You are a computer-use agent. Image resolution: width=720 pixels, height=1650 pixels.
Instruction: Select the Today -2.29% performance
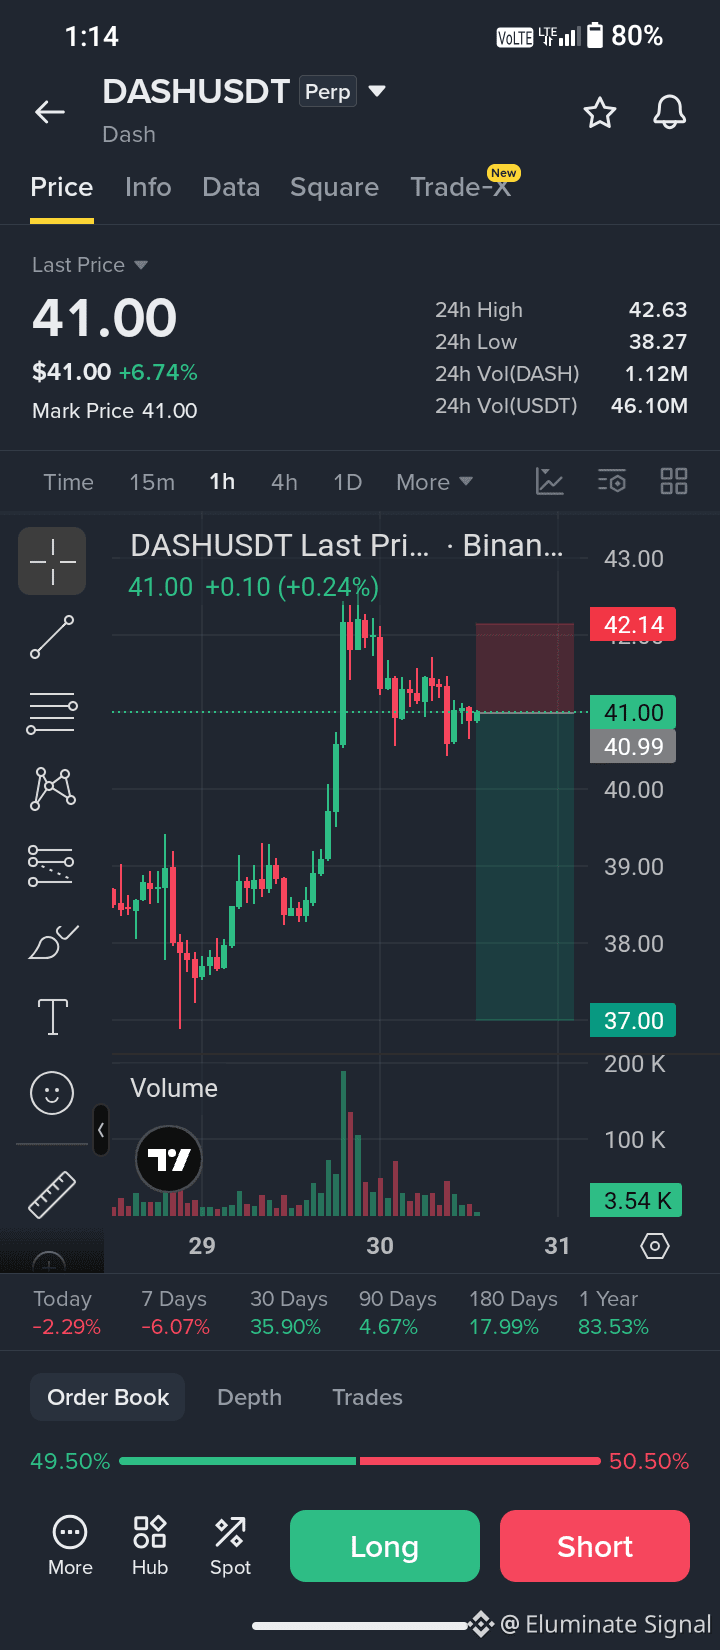pos(67,1313)
